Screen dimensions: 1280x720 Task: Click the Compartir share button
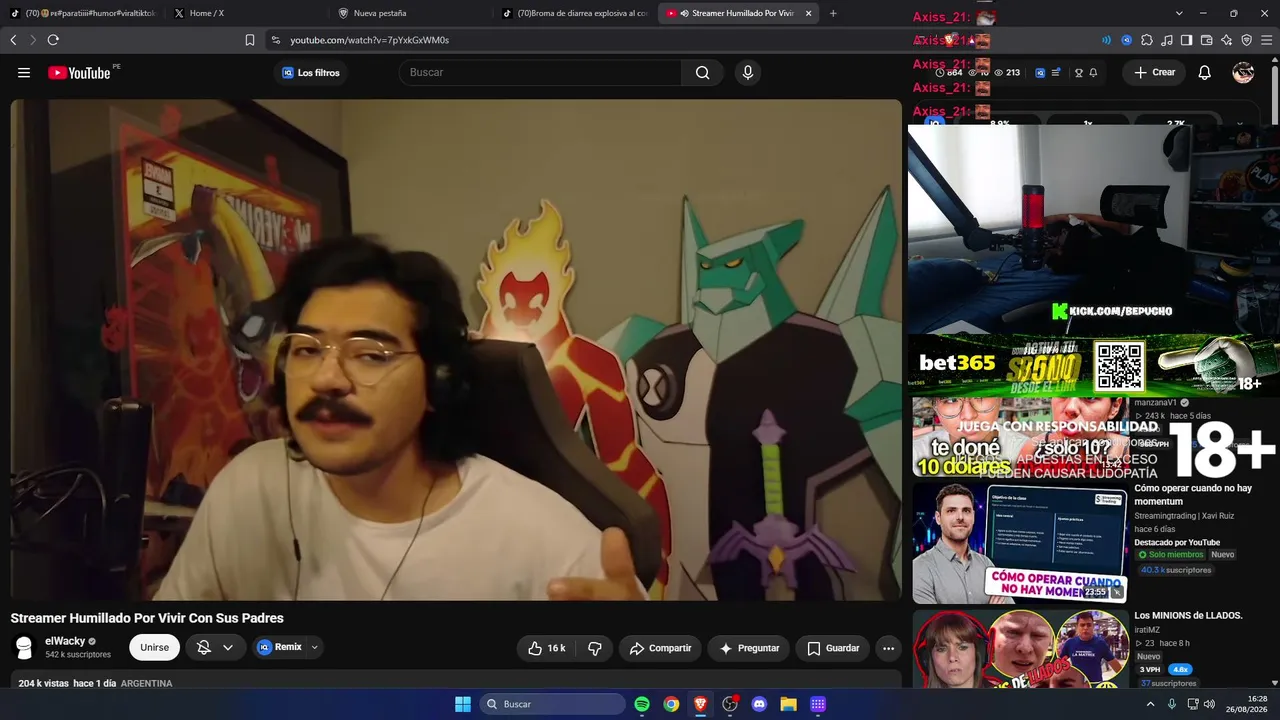tap(660, 648)
